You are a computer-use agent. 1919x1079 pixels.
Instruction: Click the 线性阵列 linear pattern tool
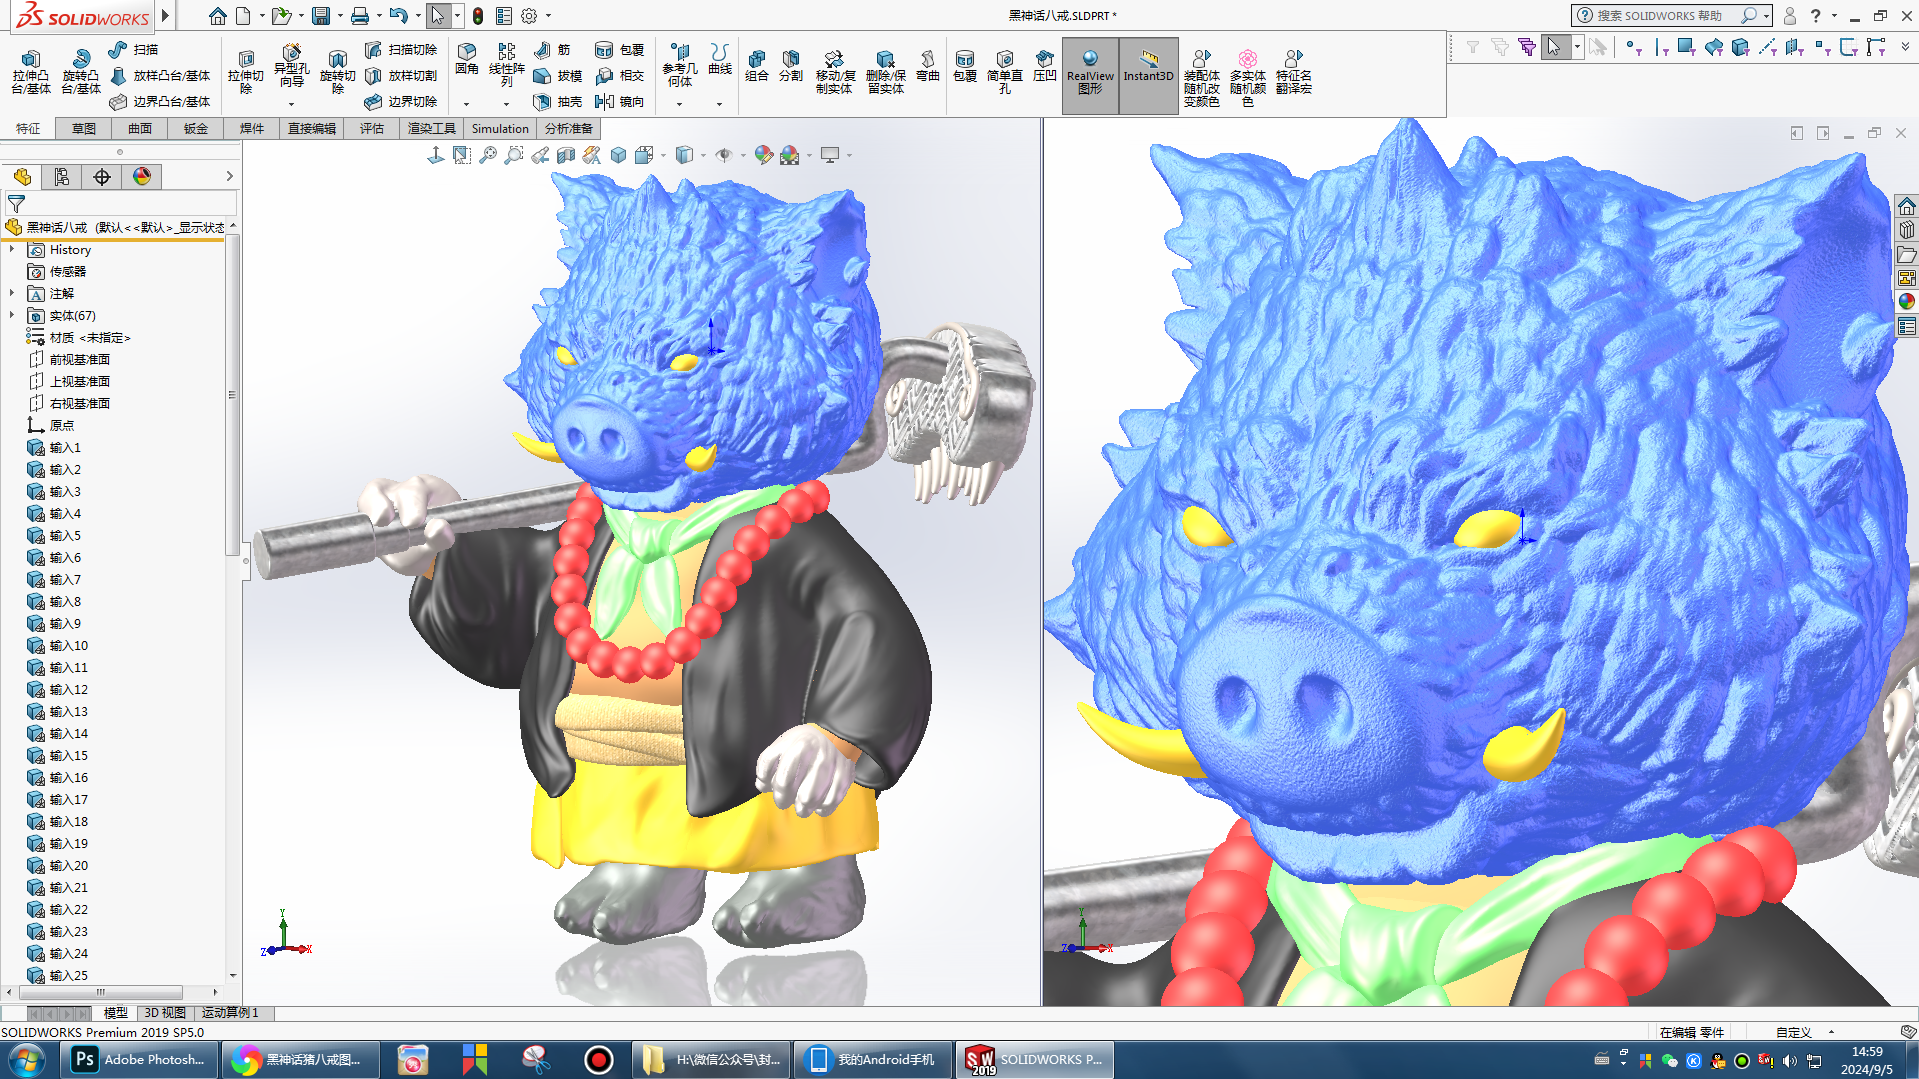pyautogui.click(x=506, y=64)
